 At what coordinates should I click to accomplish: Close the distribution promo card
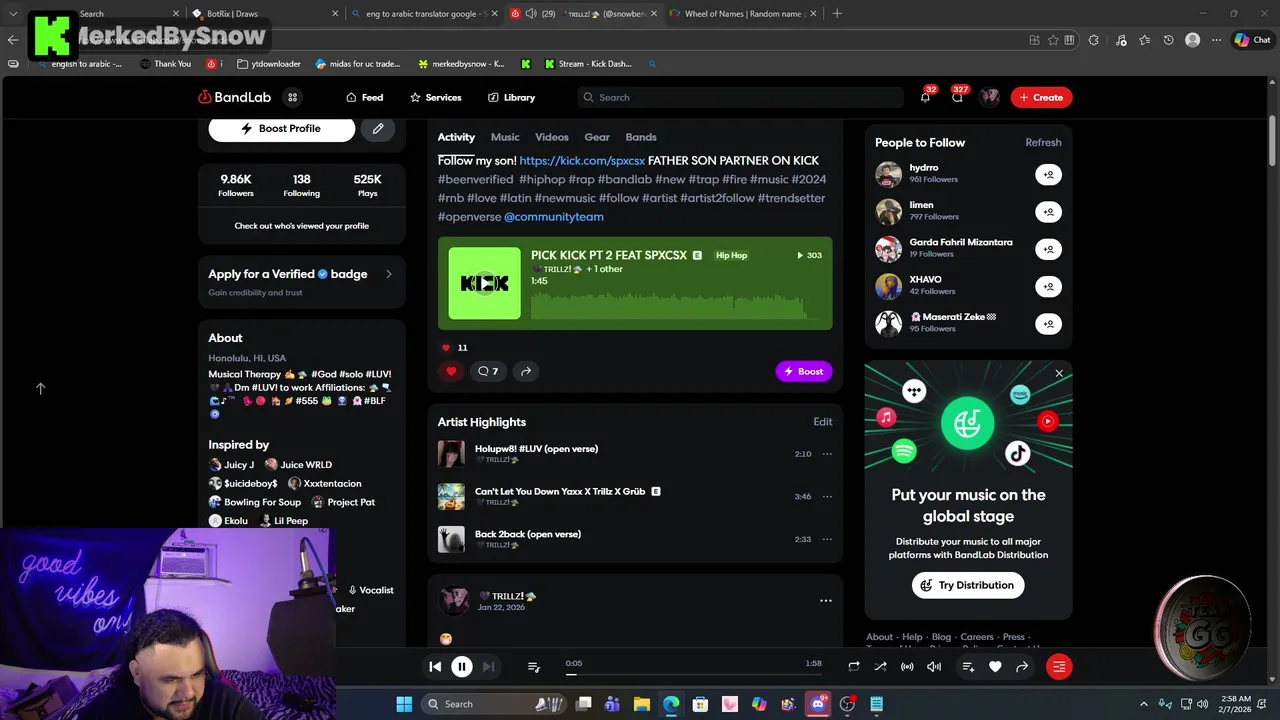1059,374
